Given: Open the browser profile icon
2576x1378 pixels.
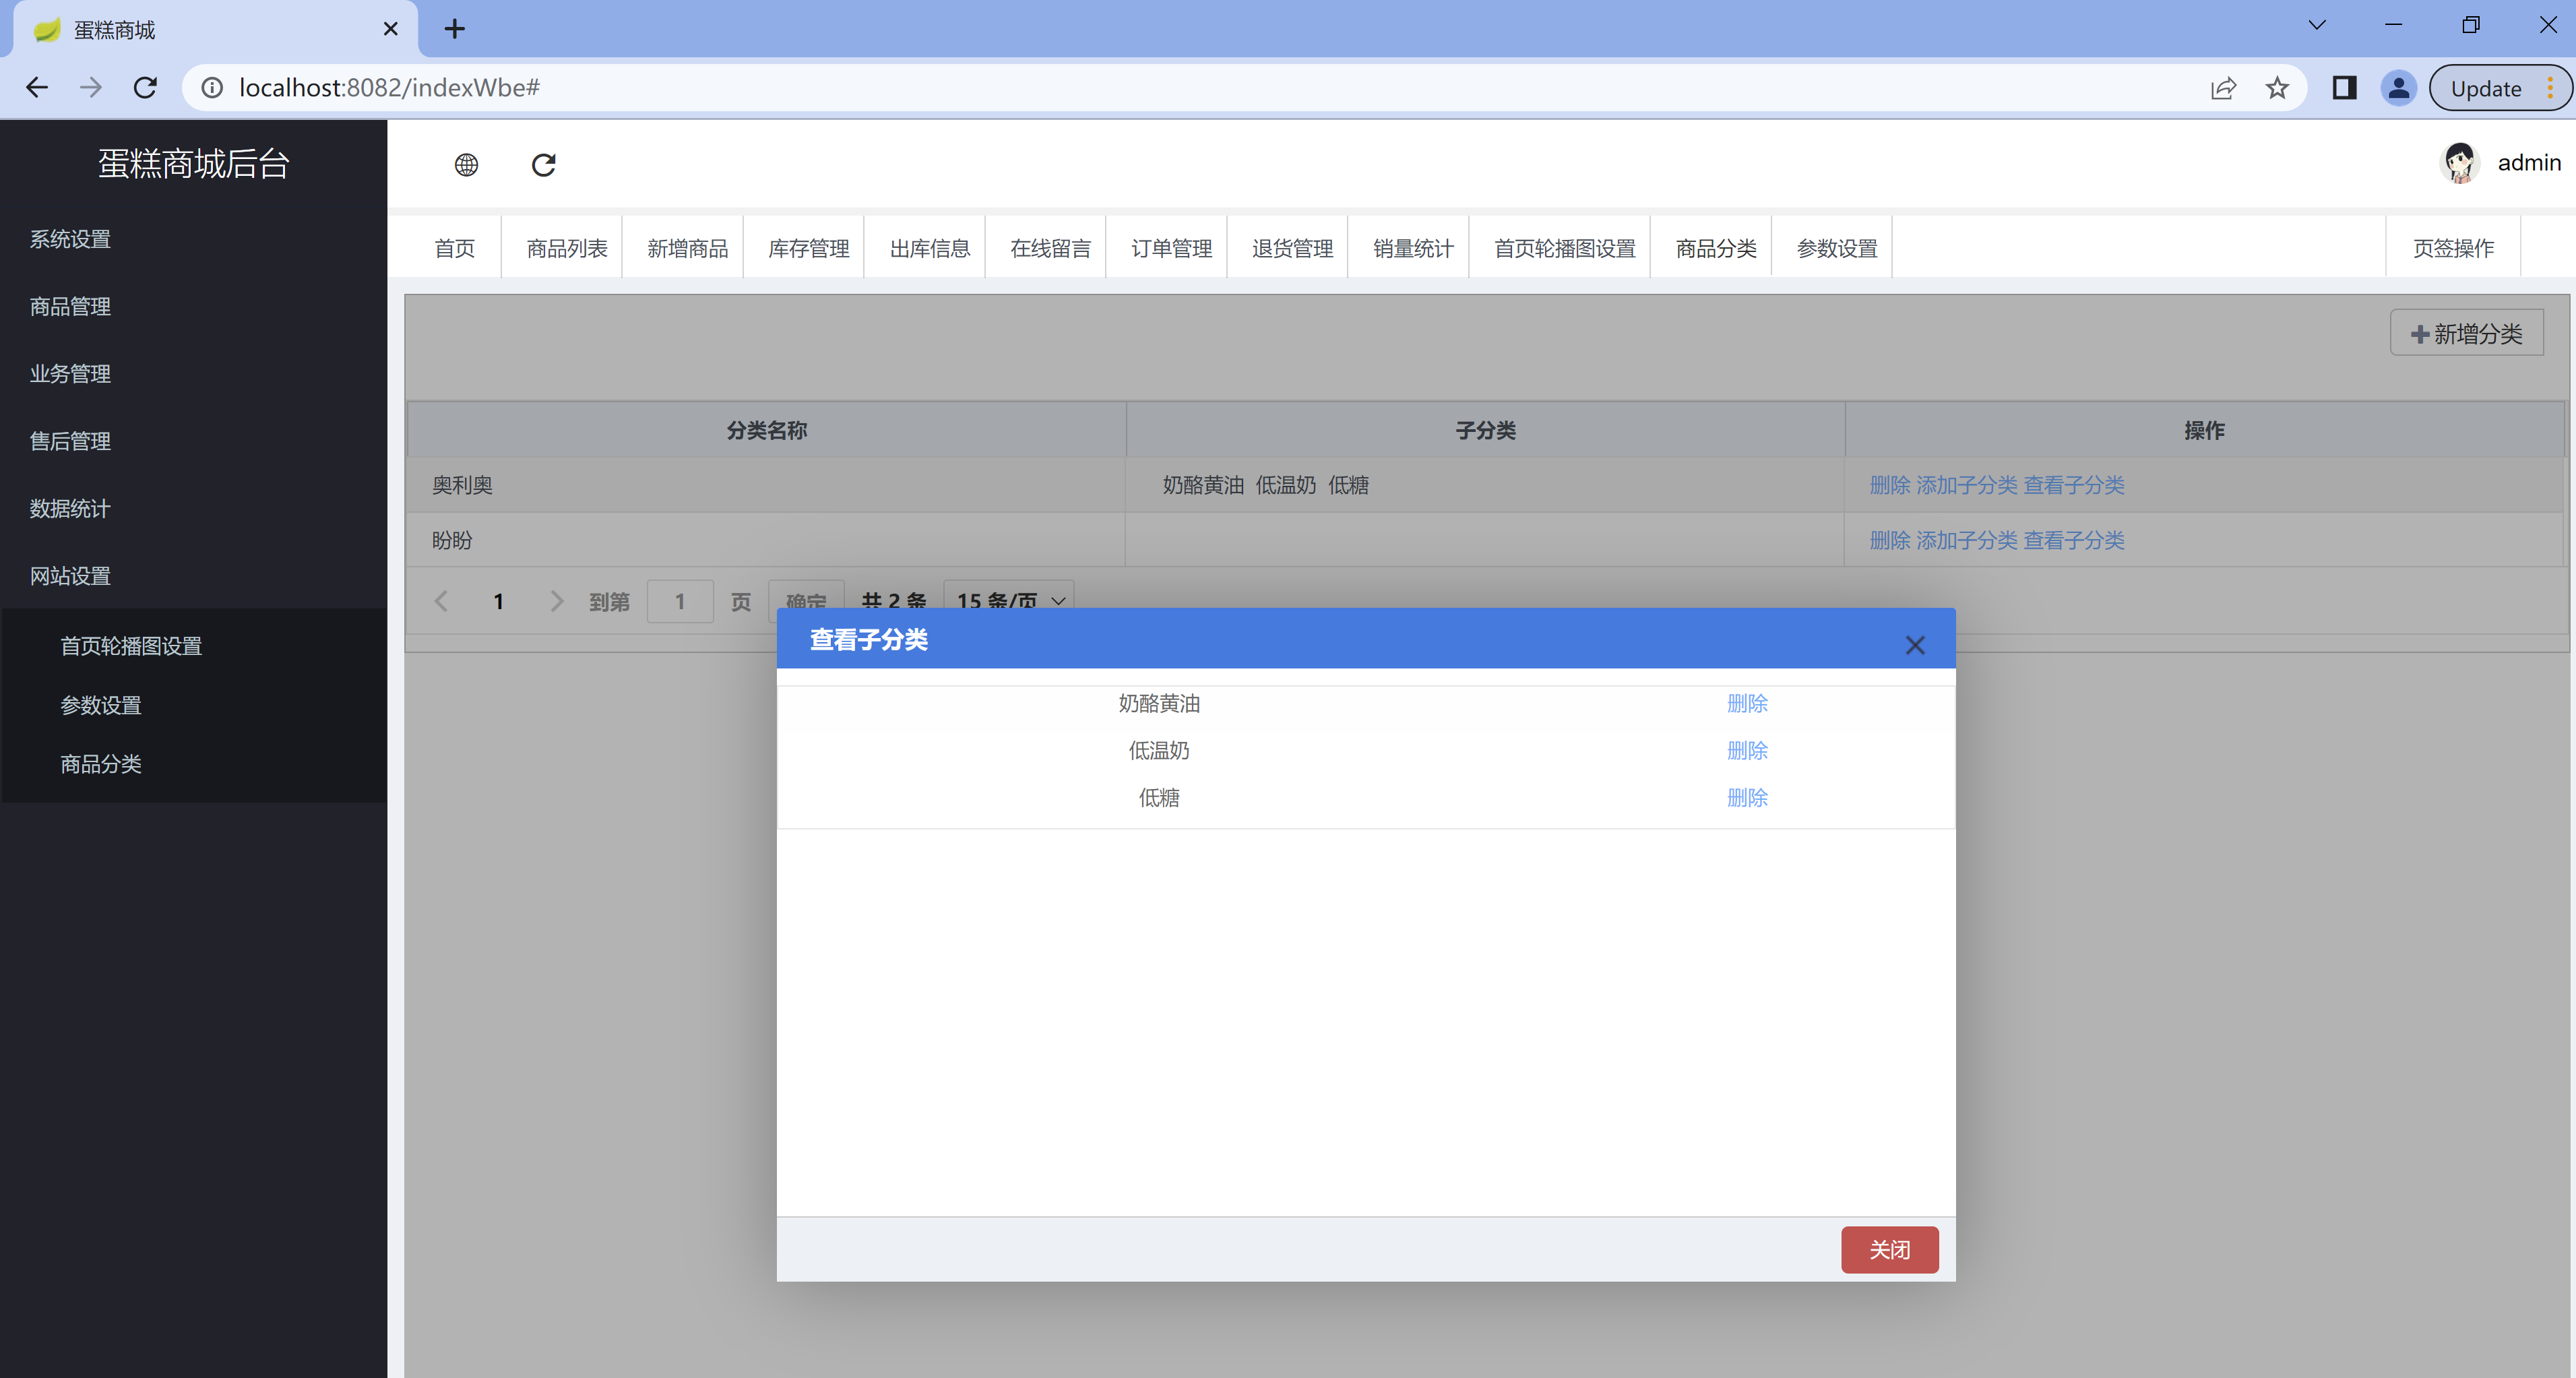Looking at the screenshot, I should 2398,88.
